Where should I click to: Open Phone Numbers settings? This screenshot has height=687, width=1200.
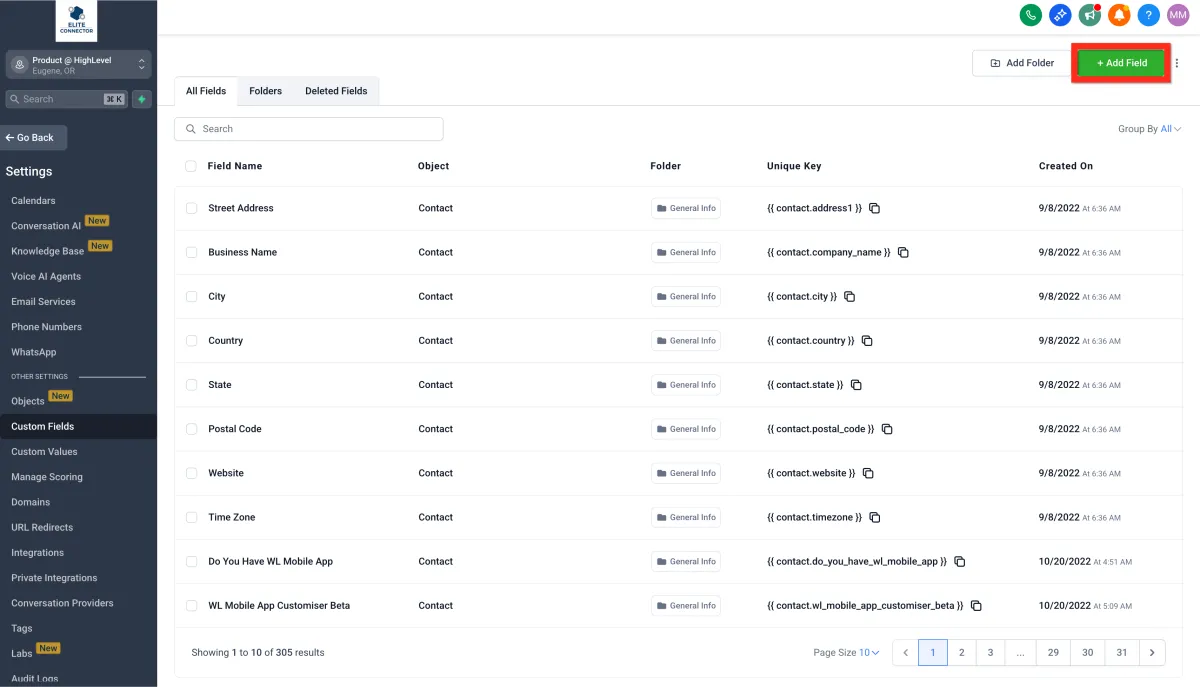coord(46,327)
